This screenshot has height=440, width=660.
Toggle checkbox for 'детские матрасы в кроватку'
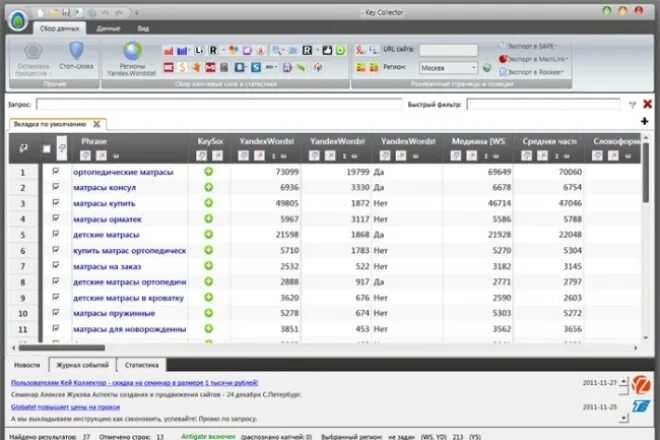(56, 297)
